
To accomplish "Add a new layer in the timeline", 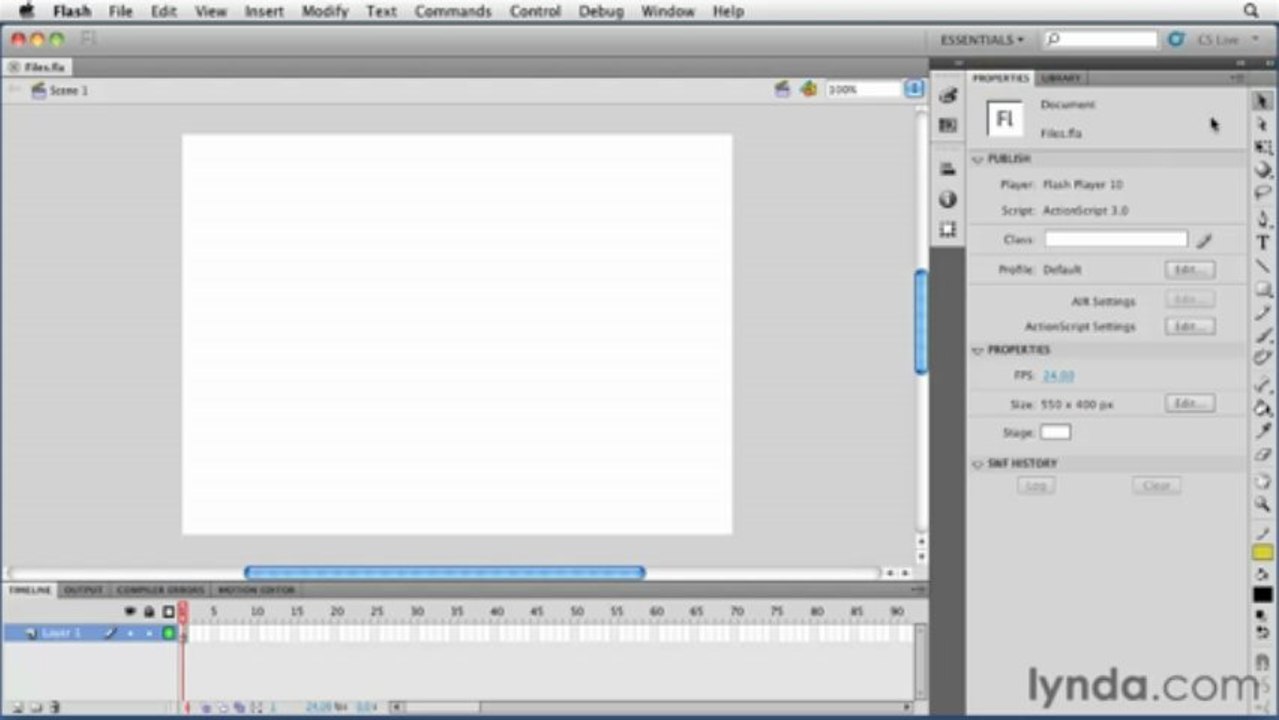I will (x=17, y=707).
